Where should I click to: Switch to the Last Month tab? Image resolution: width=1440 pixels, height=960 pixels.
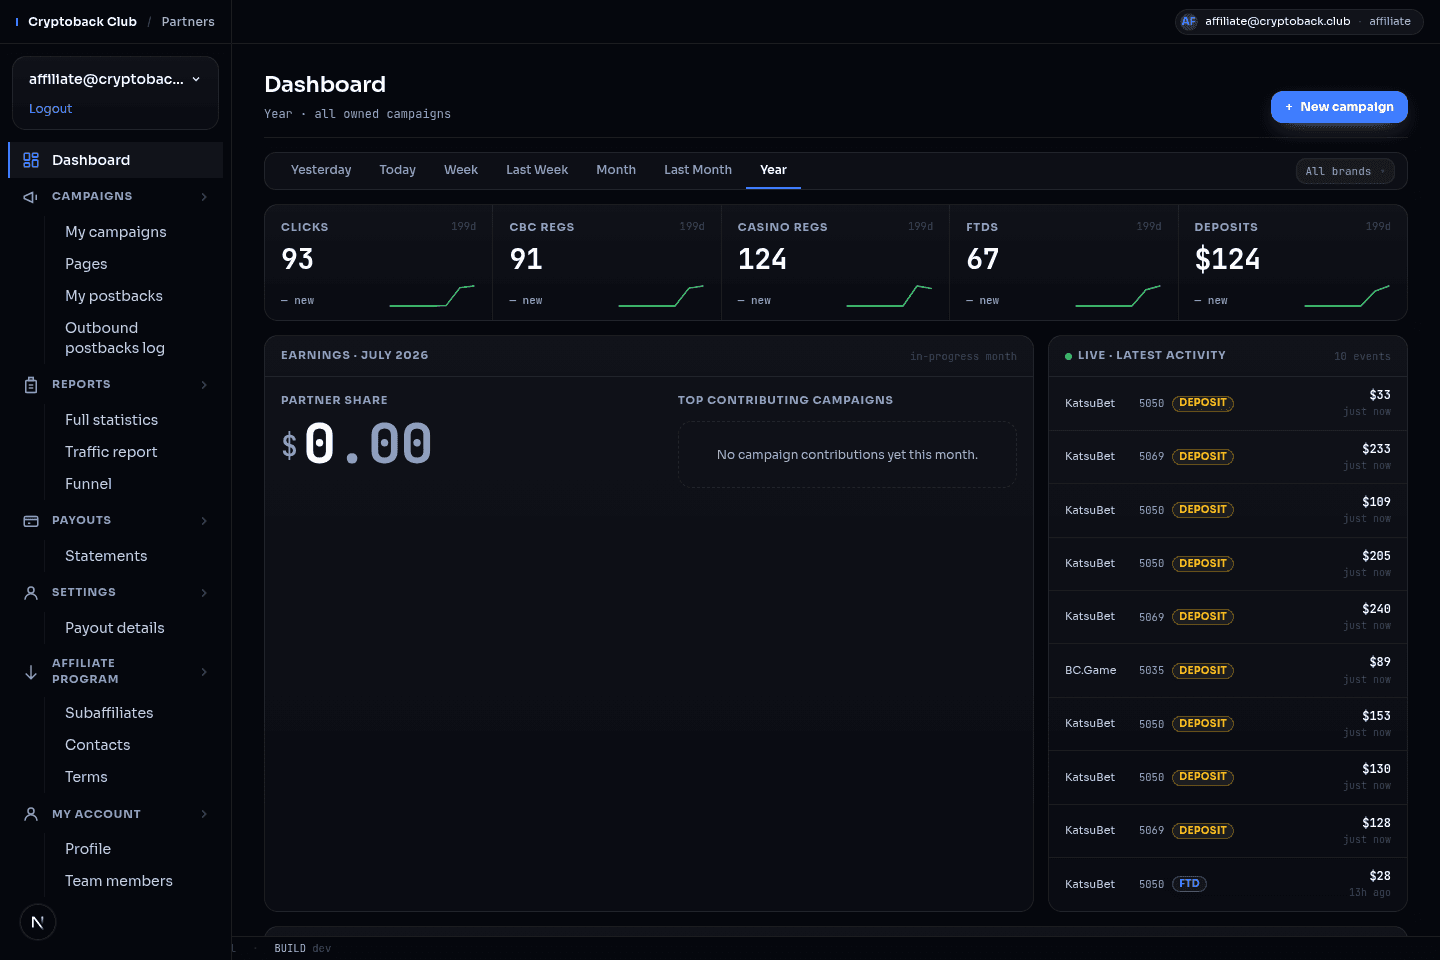point(698,170)
